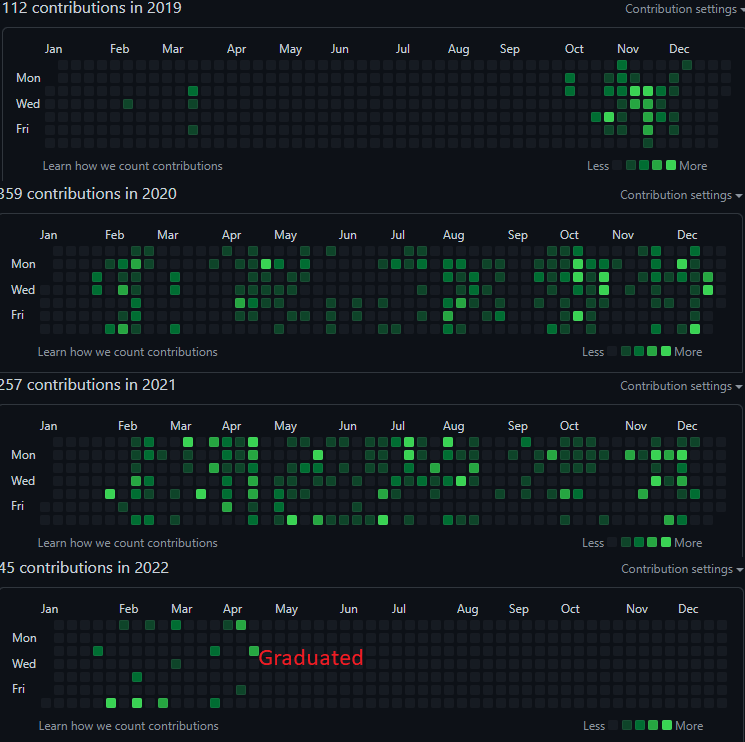Click the only green February cell in 2019
The image size is (745, 742).
point(128,104)
